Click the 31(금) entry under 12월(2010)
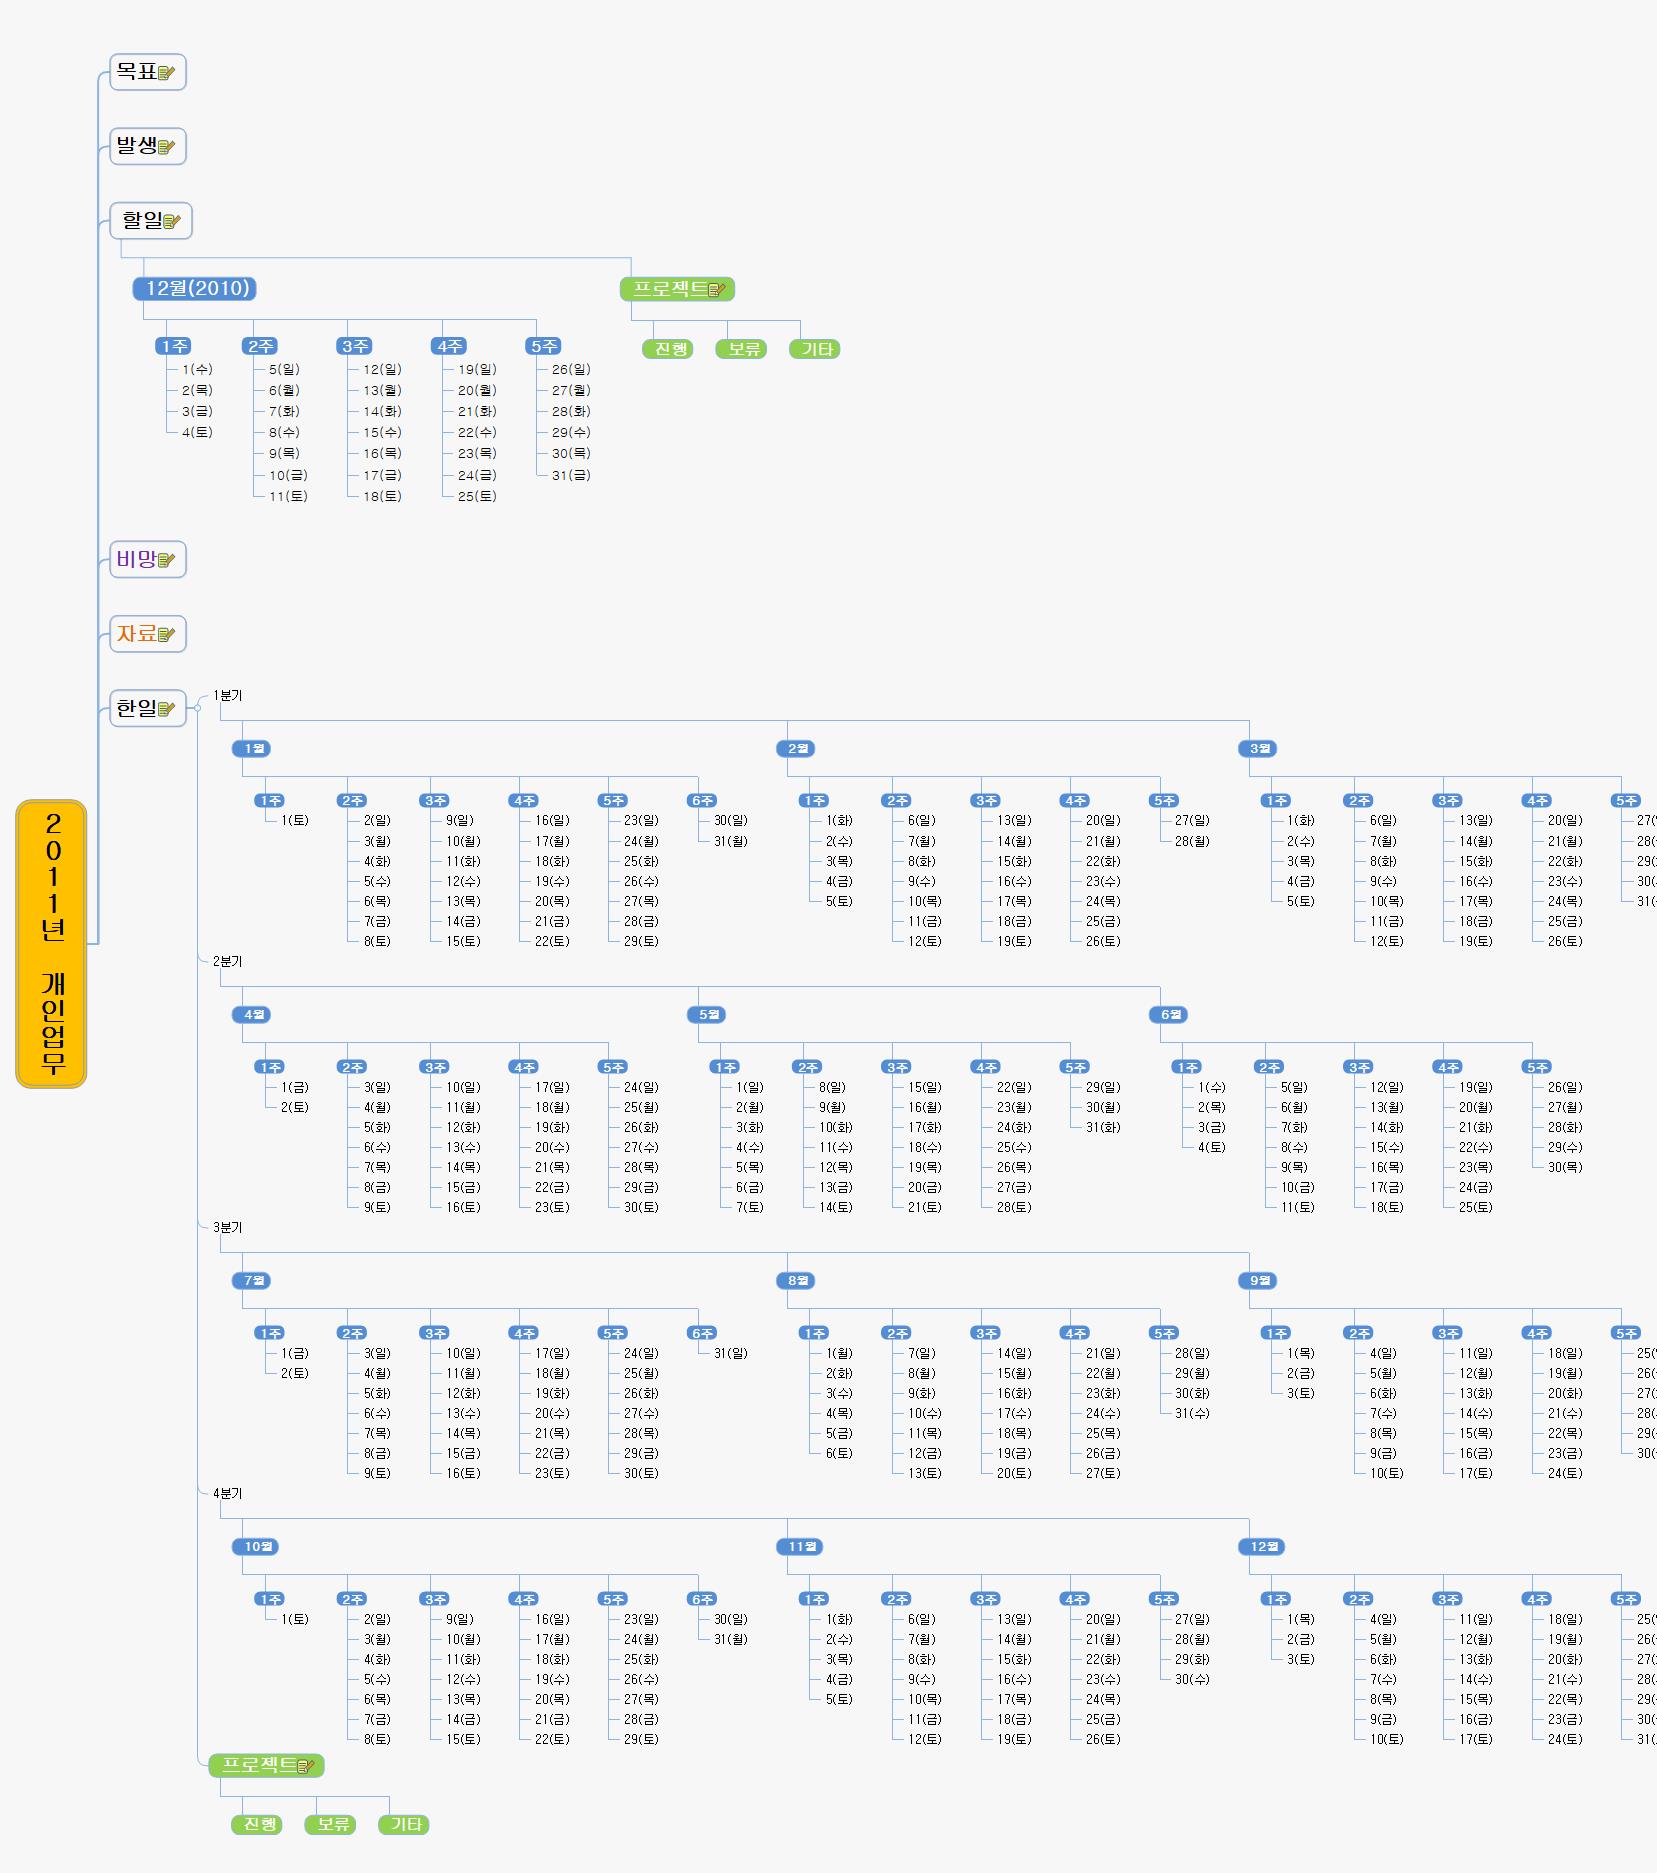Viewport: 1657px width, 1873px height. (x=571, y=475)
